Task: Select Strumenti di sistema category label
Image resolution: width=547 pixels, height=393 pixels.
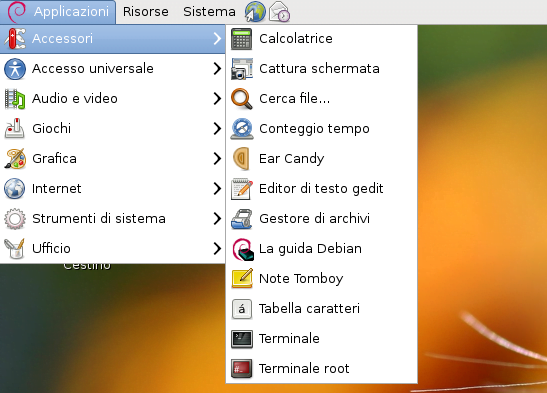Action: pos(99,219)
